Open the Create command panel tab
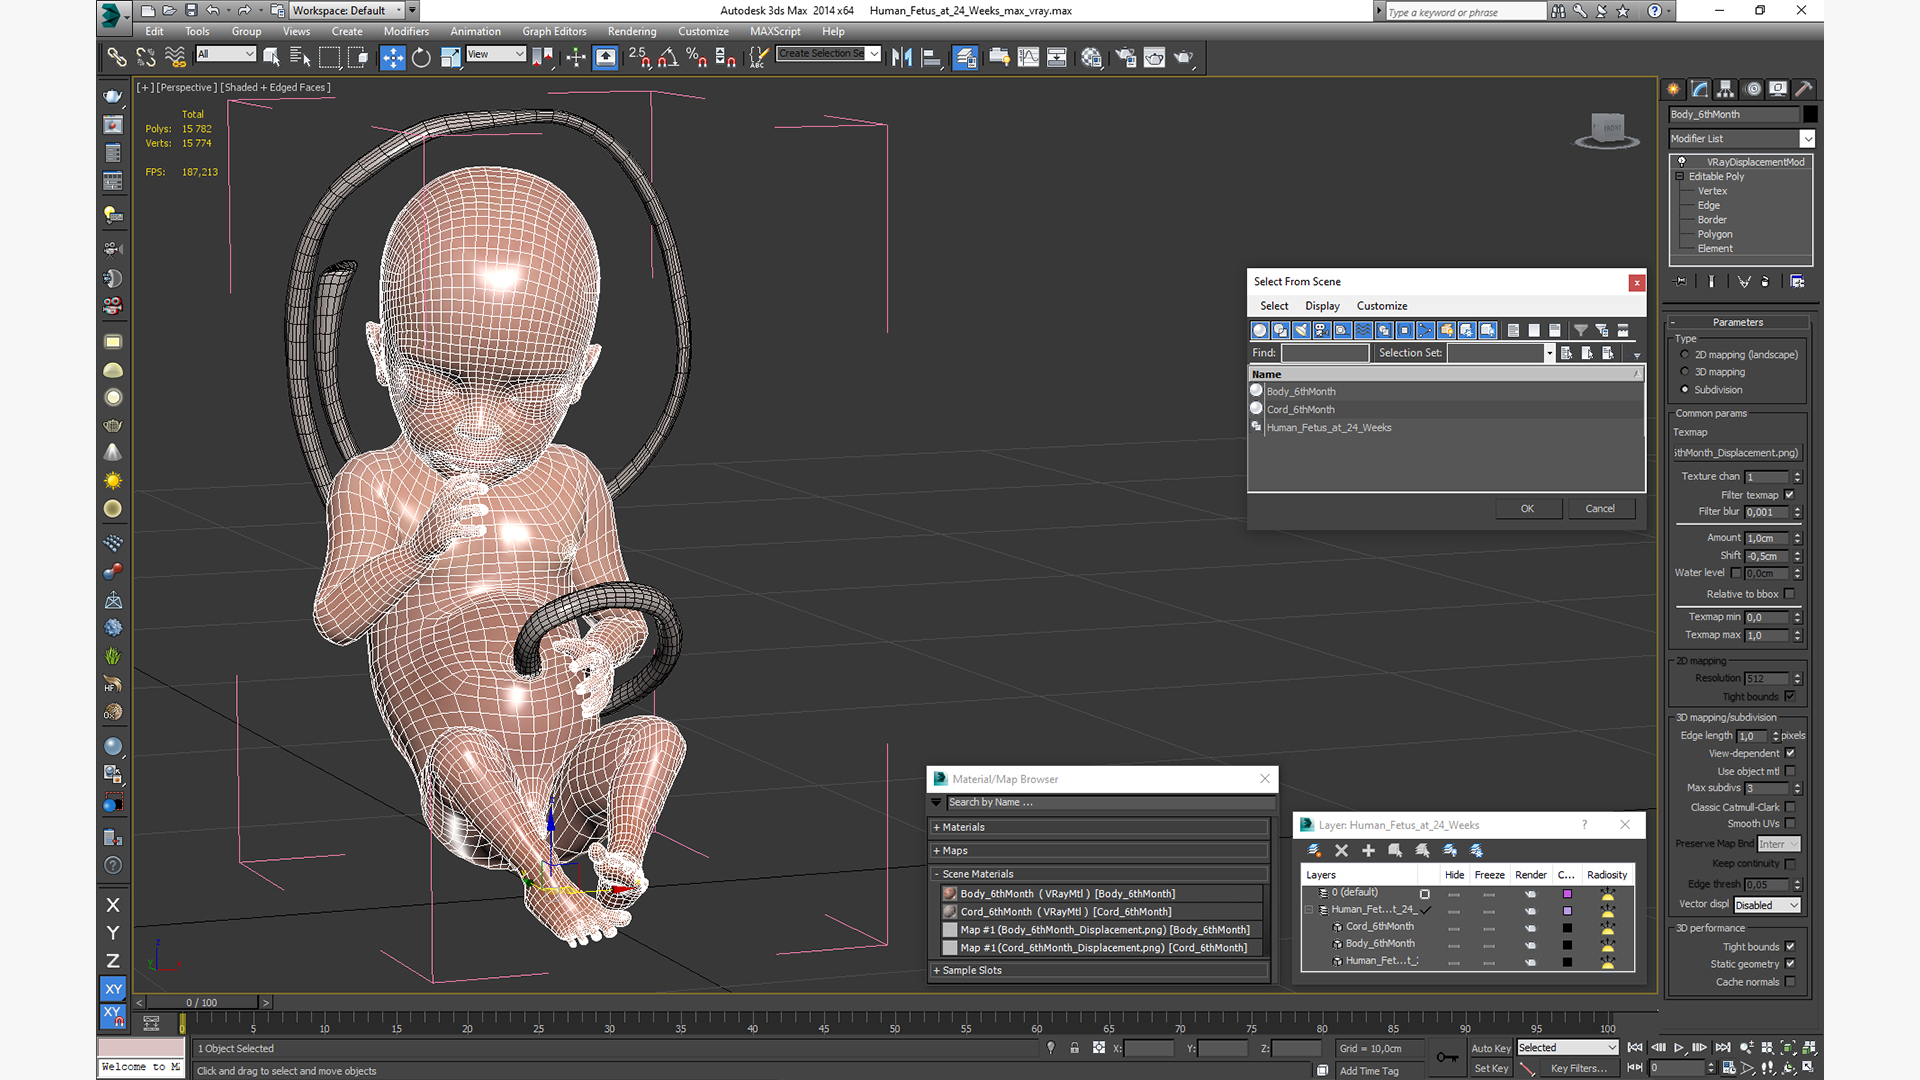1920x1080 pixels. click(1674, 89)
